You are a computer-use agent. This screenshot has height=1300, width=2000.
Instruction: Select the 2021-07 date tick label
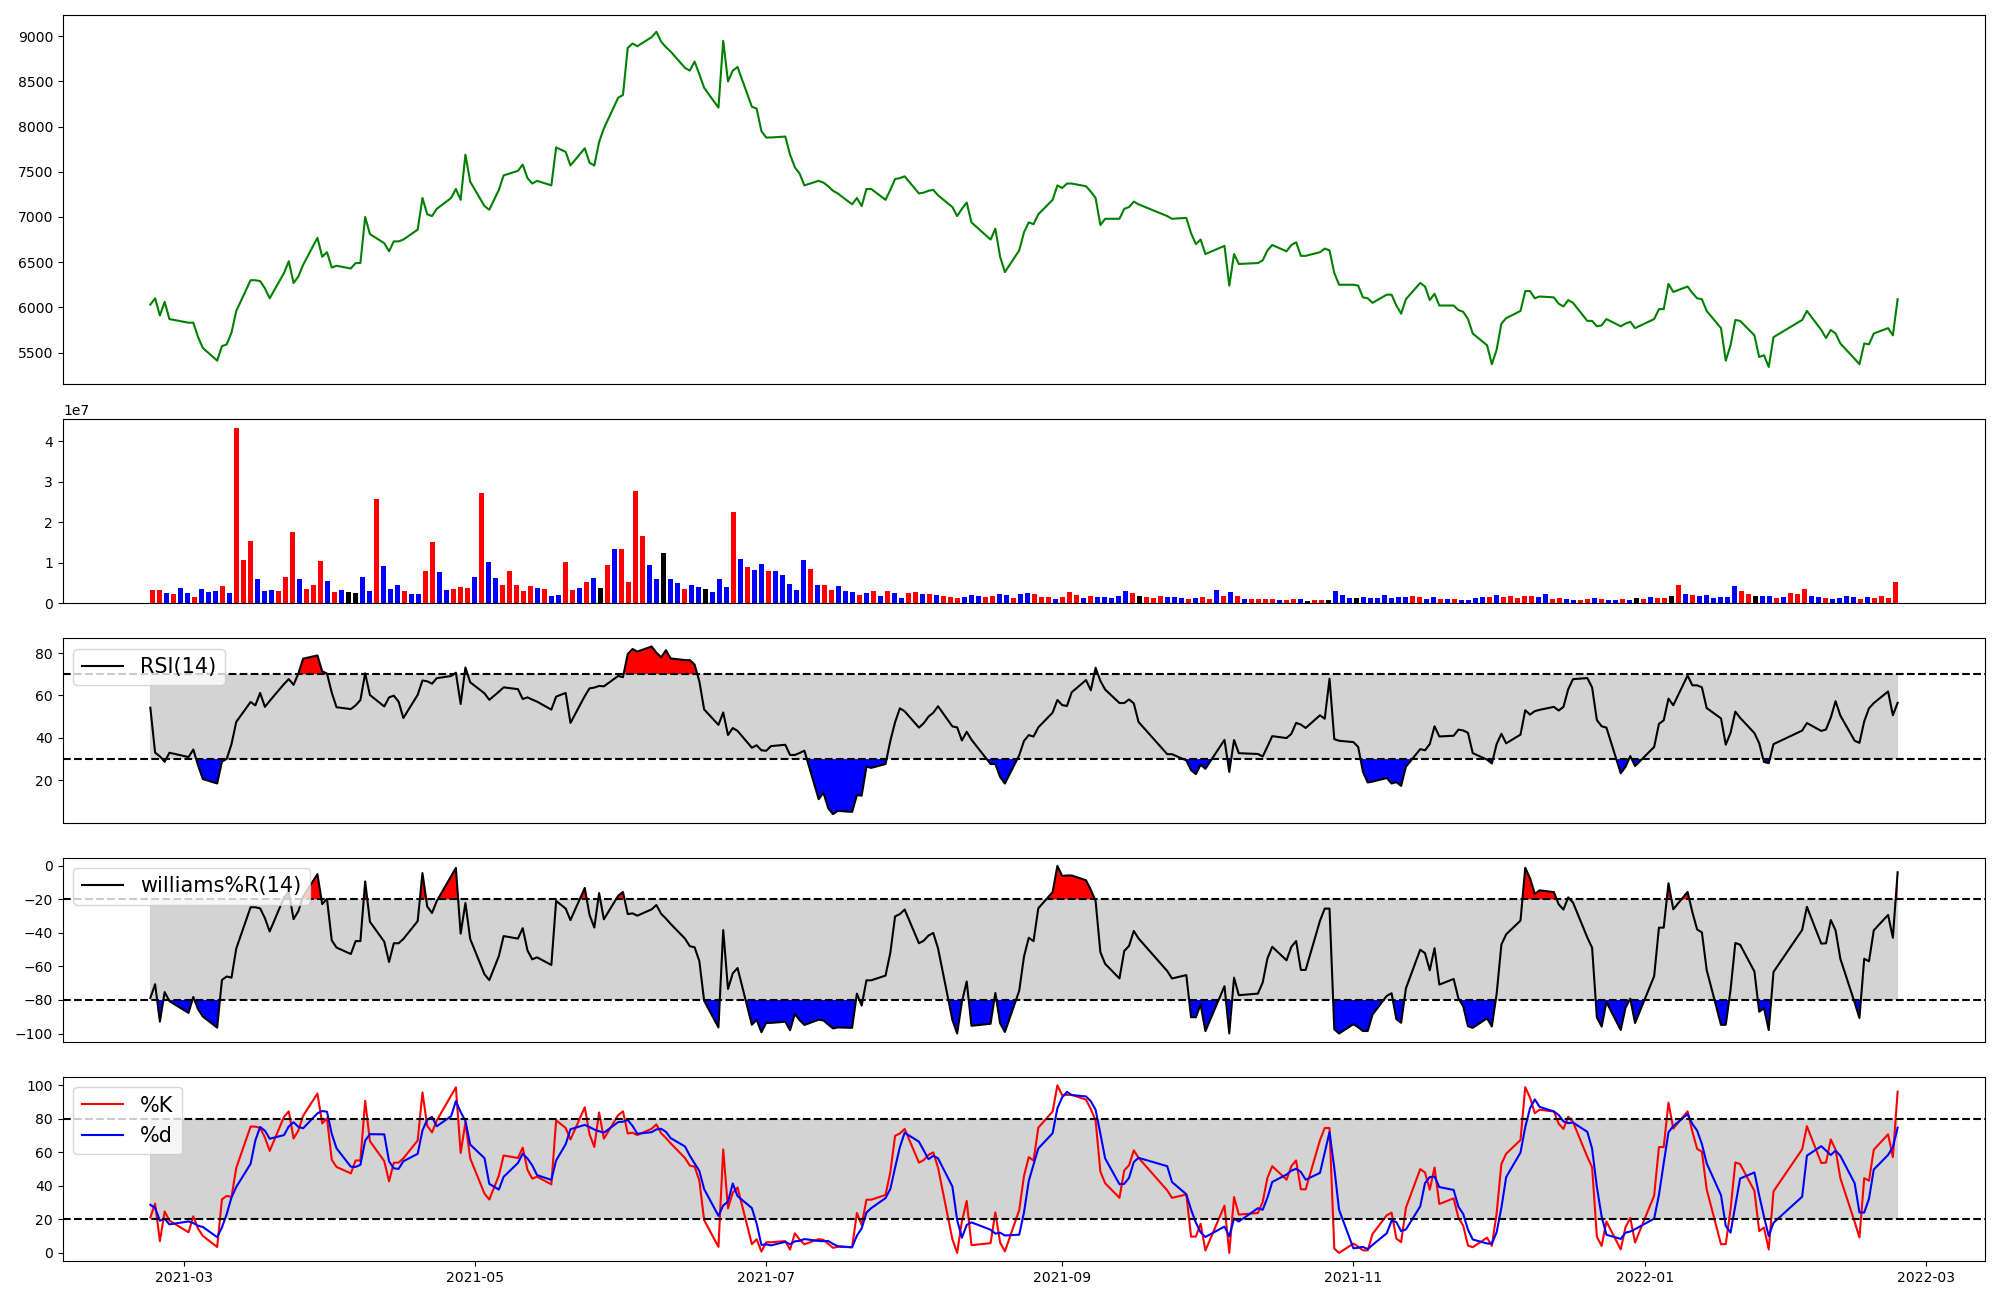(766, 1277)
